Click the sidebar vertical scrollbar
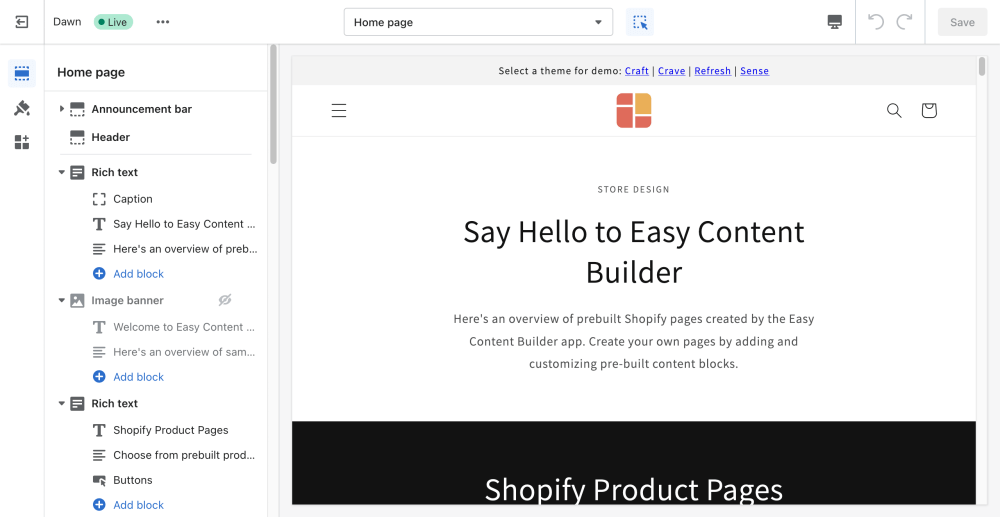Image resolution: width=1000 pixels, height=517 pixels. coord(273,105)
